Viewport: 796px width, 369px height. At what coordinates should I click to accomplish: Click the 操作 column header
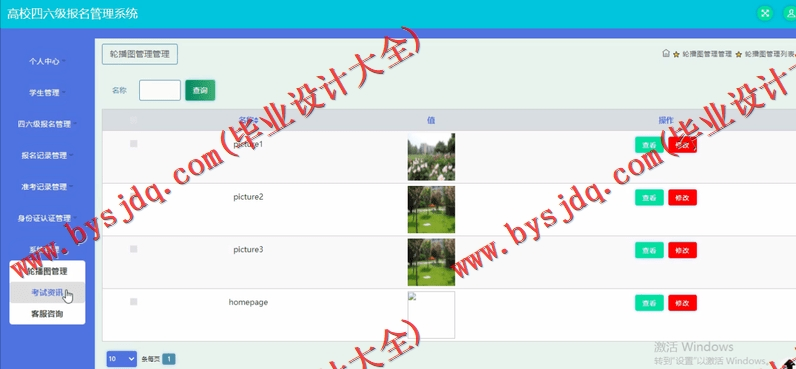666,120
